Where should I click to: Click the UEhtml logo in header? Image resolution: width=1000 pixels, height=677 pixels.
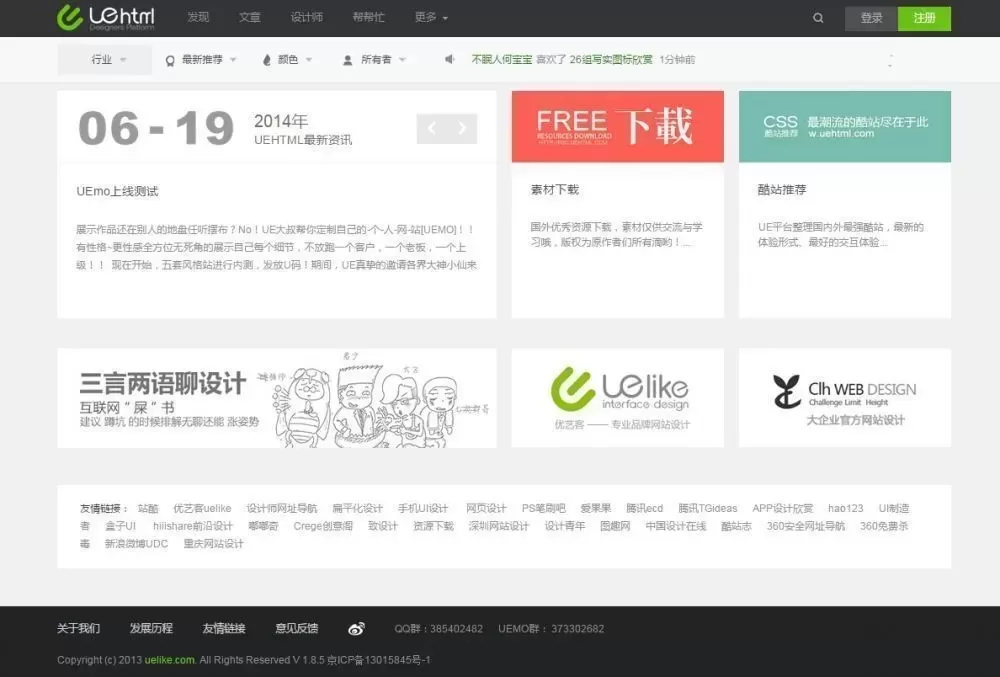coord(106,18)
